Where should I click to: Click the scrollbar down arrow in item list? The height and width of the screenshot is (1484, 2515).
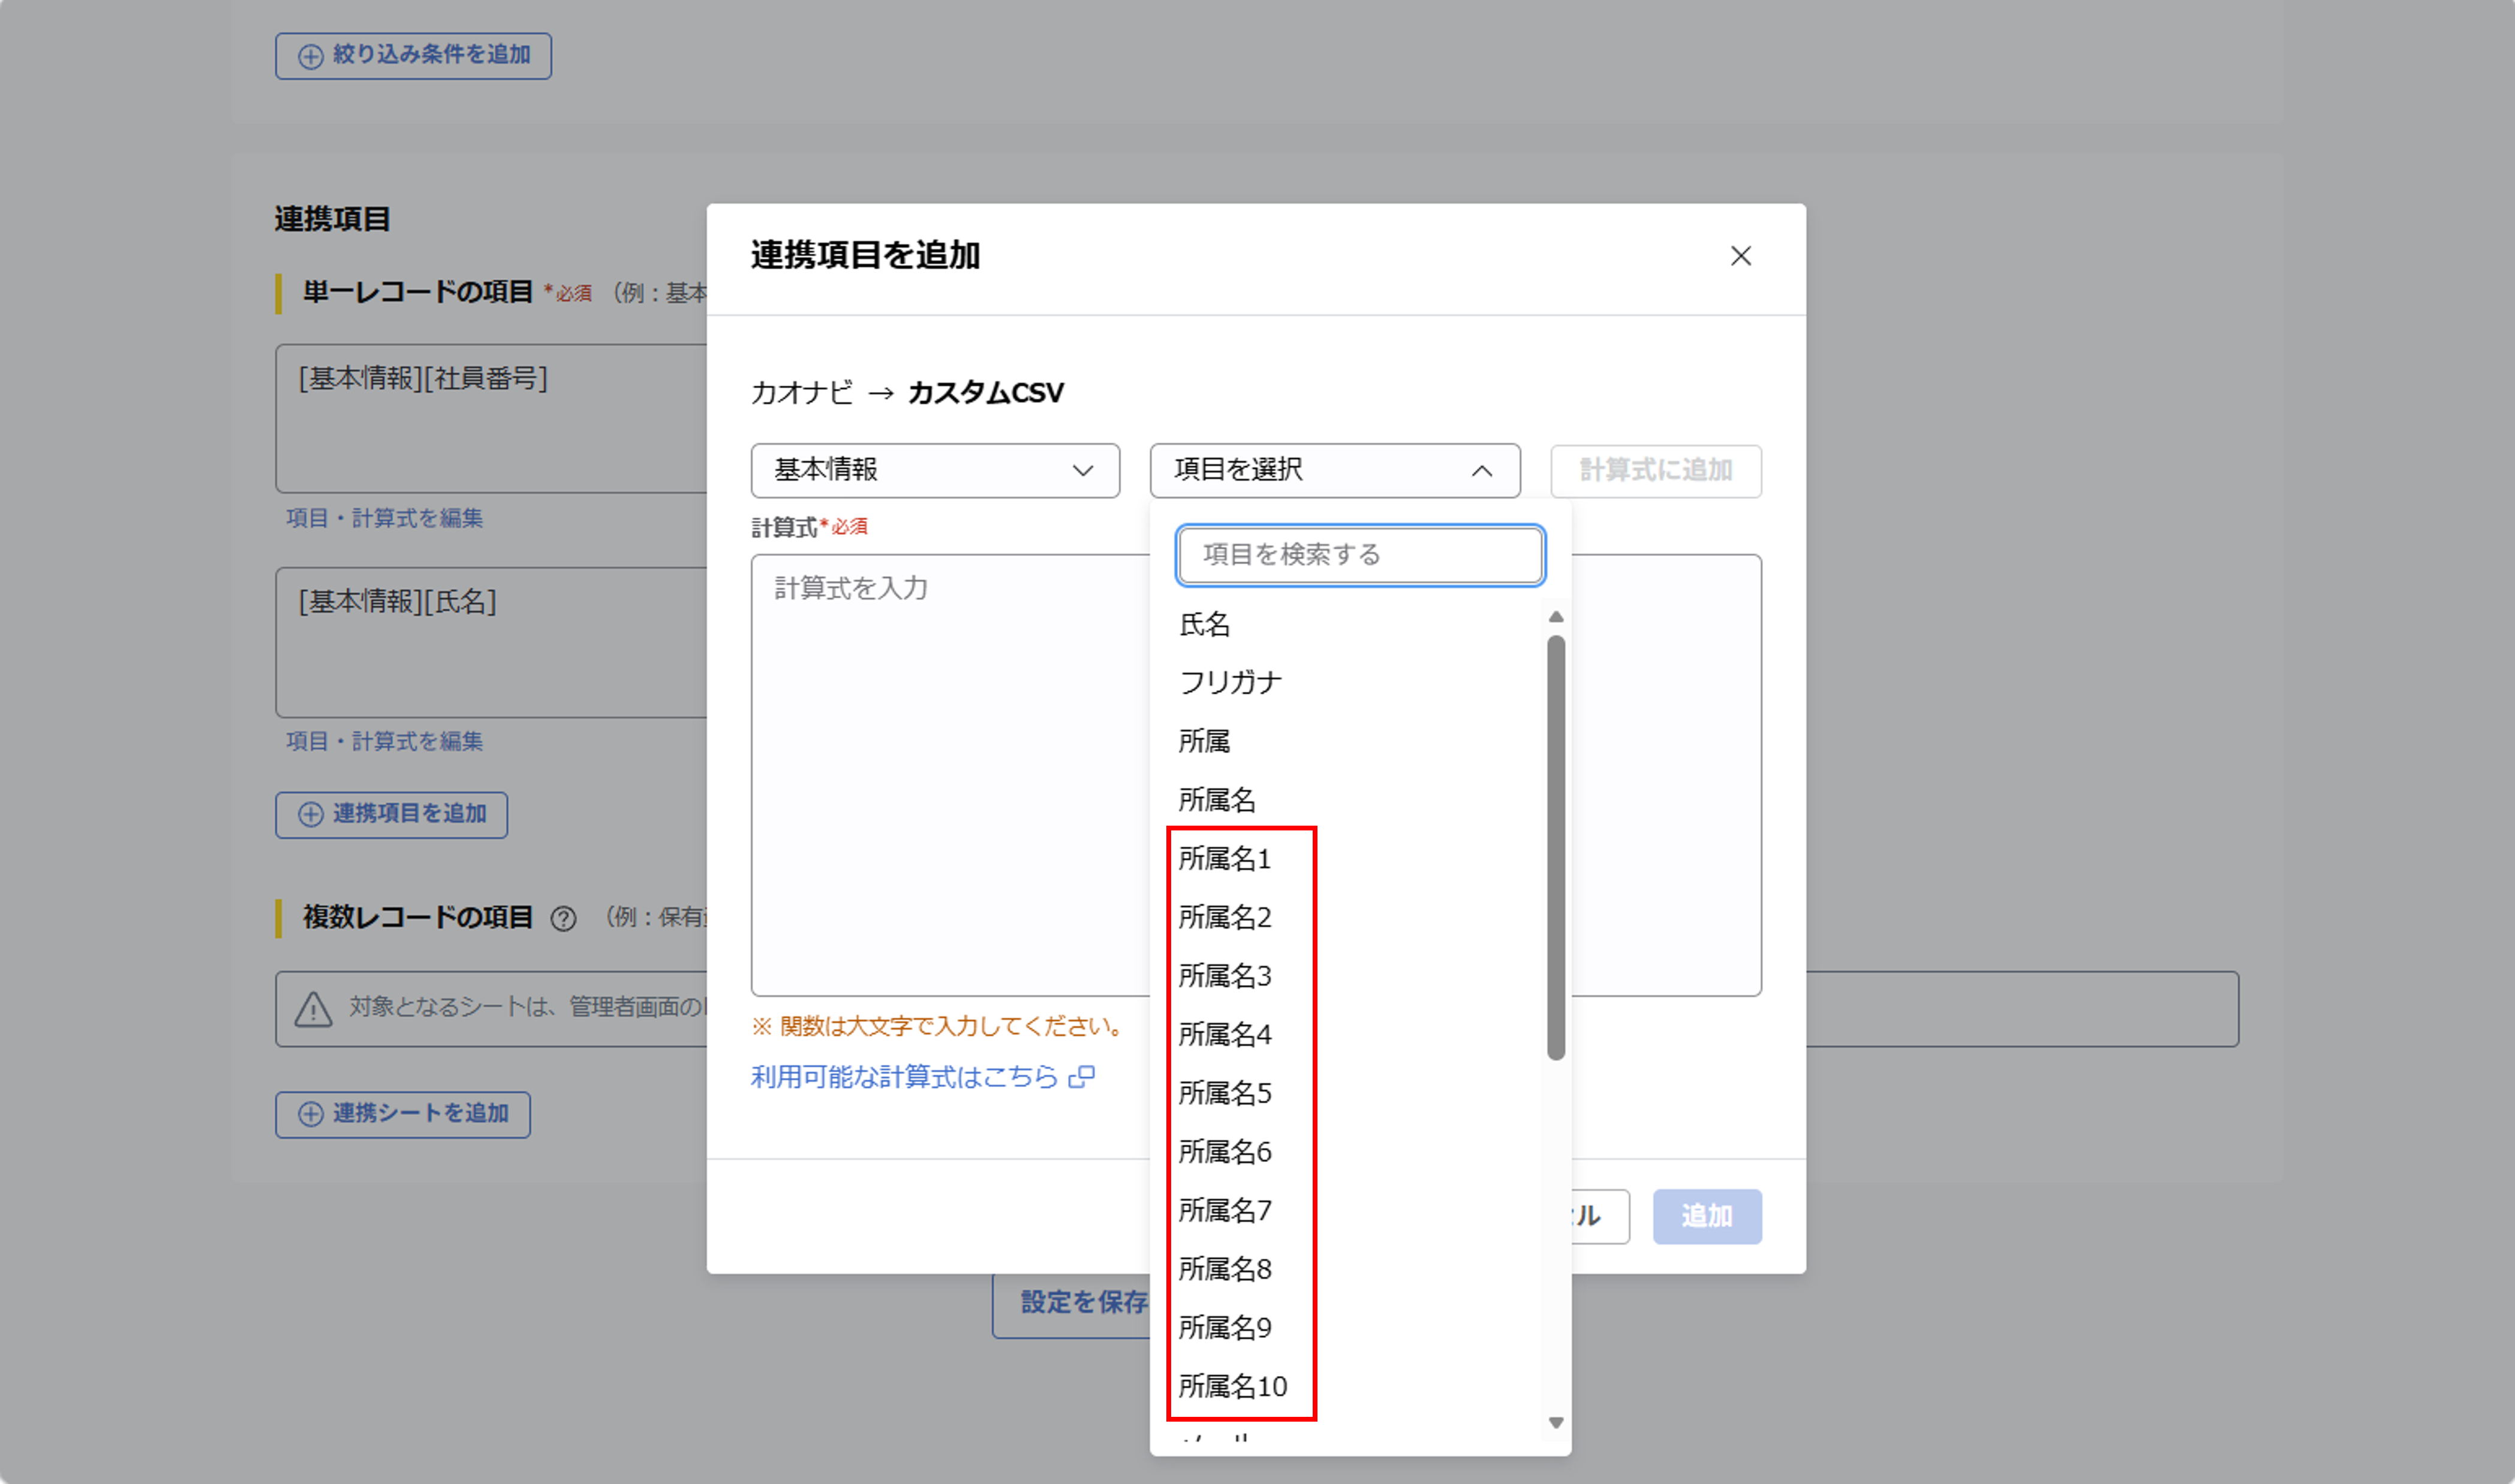point(1555,1422)
